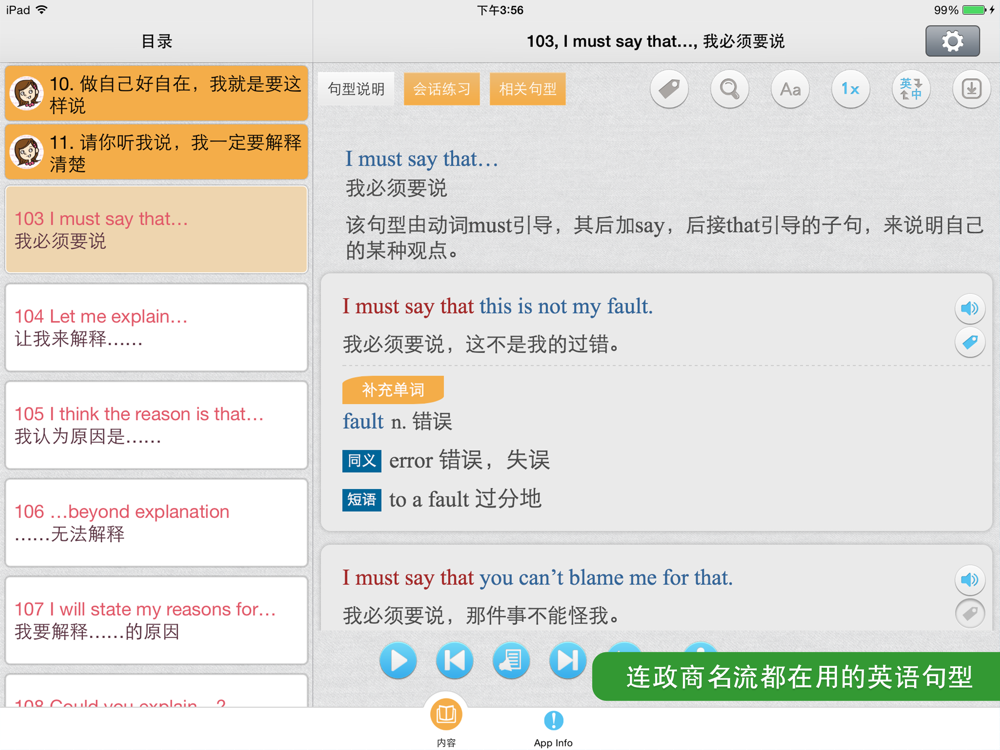Switch to the 相关句型 tab
The width and height of the screenshot is (1000, 750).
coord(528,89)
